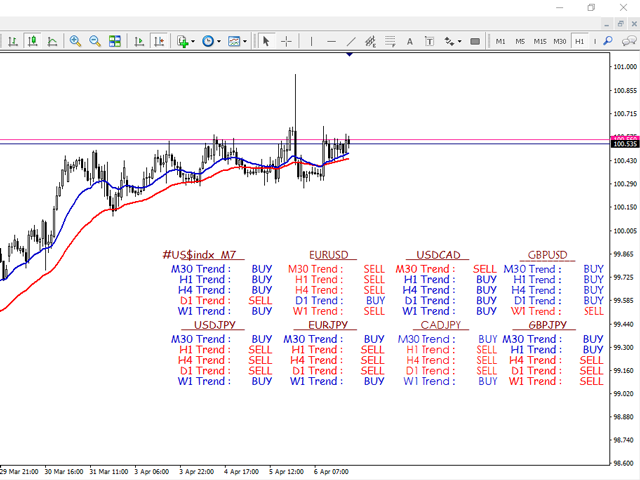Switch timeframe to M30
Screen dimensions: 640x480
[559, 41]
